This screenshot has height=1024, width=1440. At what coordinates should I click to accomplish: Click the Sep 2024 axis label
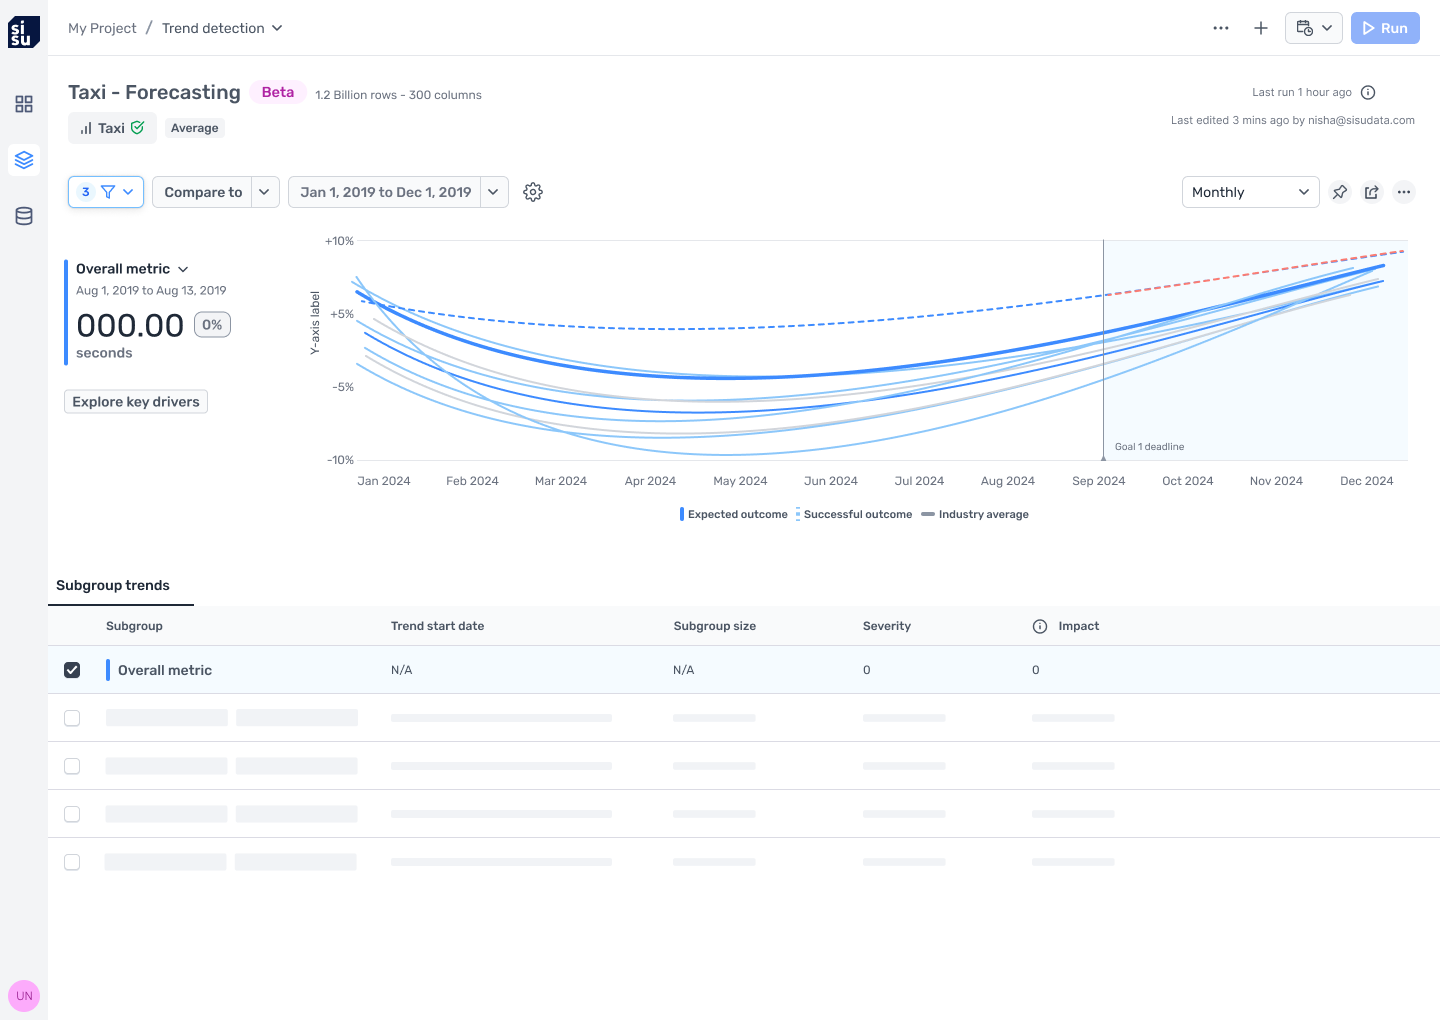(x=1098, y=481)
